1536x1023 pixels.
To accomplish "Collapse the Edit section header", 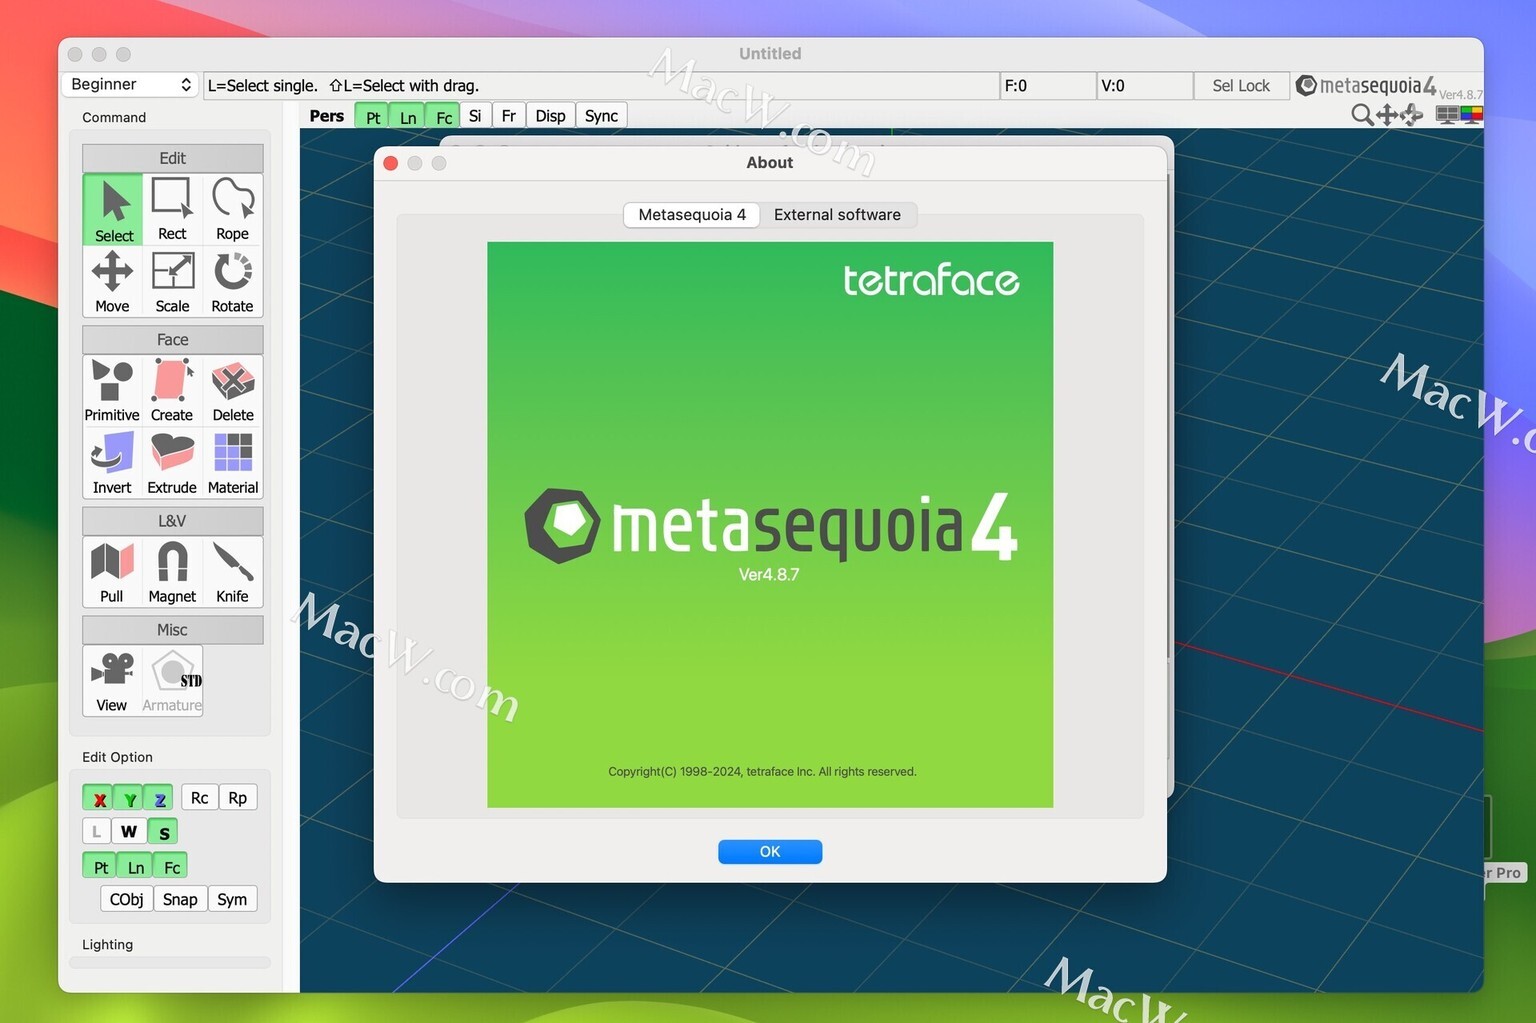I will pyautogui.click(x=172, y=158).
